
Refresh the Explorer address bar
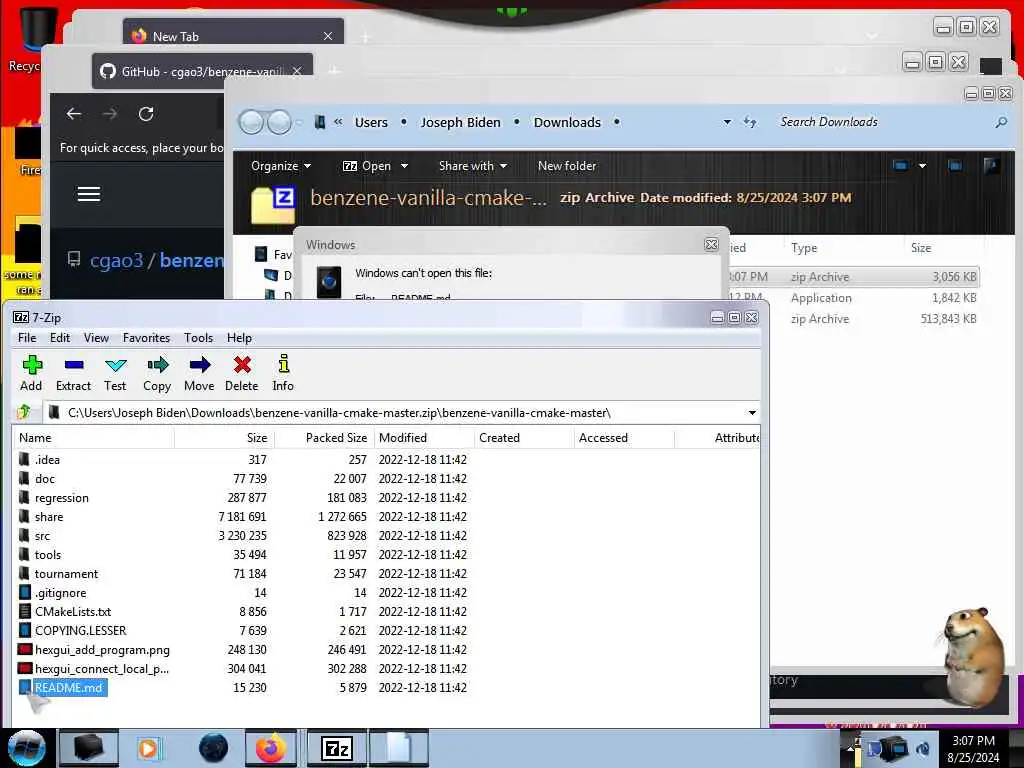pyautogui.click(x=750, y=122)
